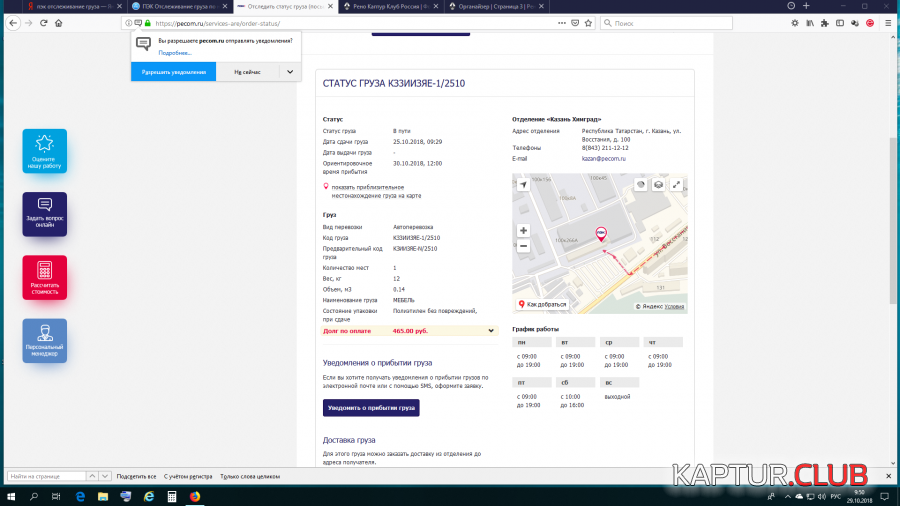
Task: Find previous match arrow in find bar
Action: [92, 476]
